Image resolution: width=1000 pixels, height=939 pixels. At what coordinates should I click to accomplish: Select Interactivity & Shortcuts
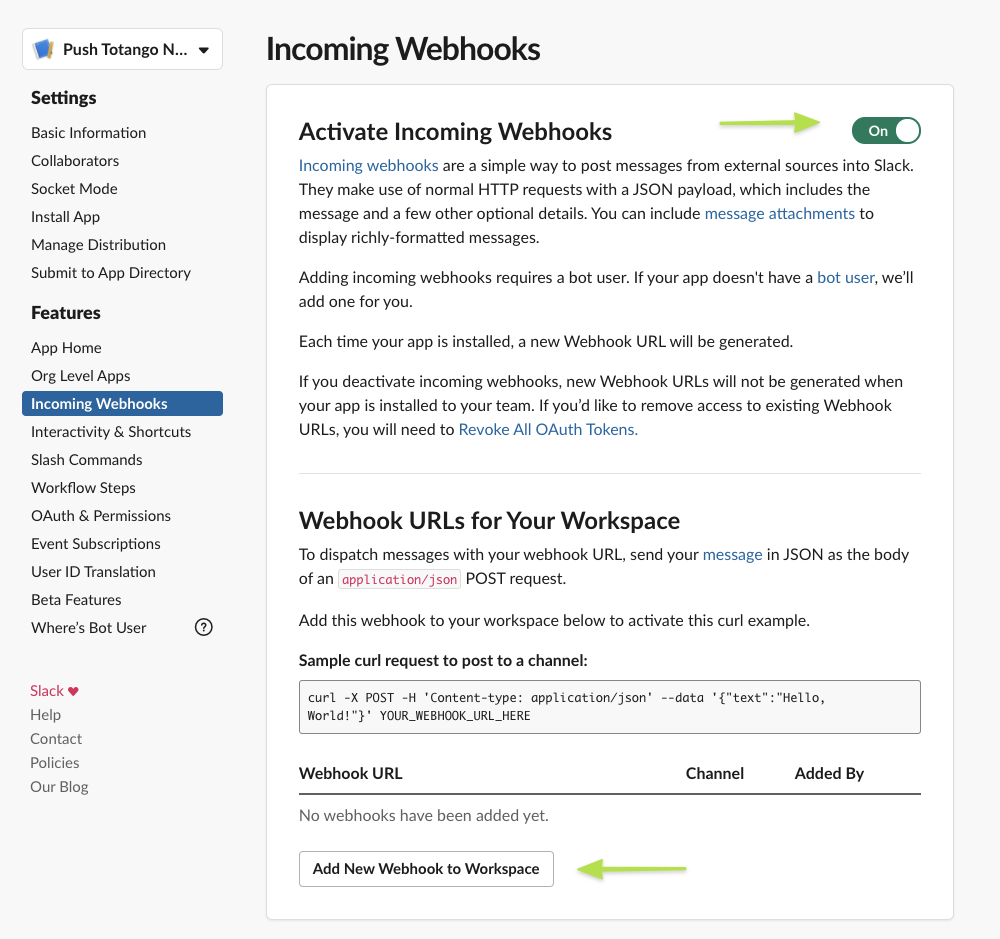pyautogui.click(x=111, y=432)
